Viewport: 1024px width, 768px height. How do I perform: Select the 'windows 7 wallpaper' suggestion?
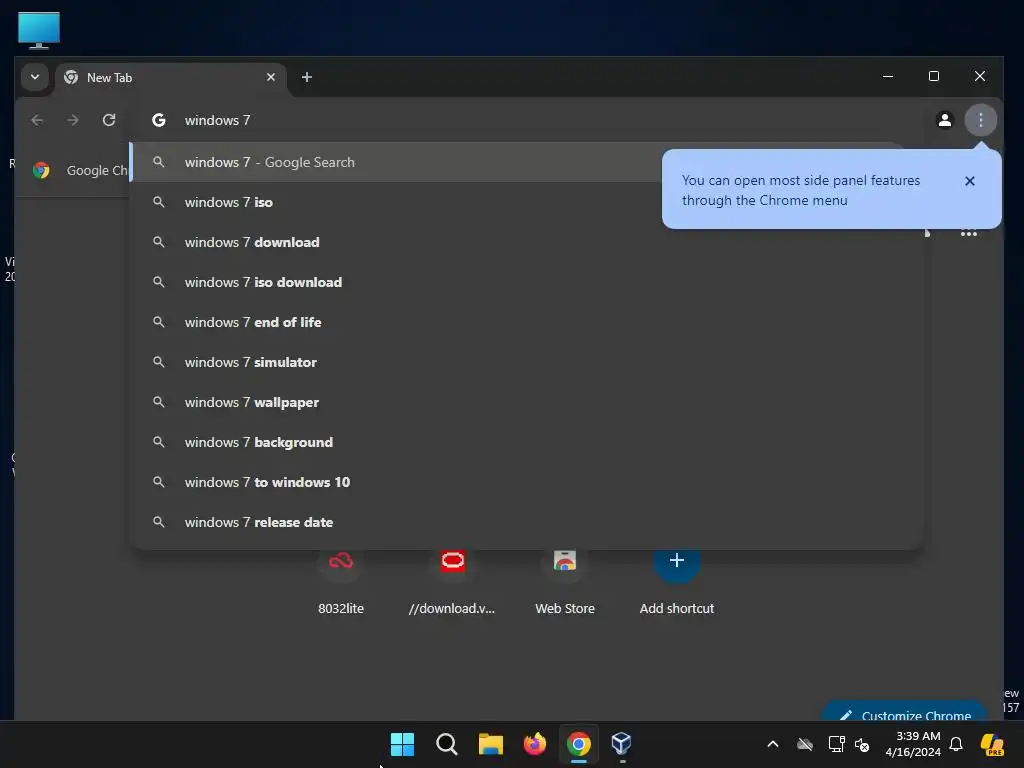click(526, 402)
